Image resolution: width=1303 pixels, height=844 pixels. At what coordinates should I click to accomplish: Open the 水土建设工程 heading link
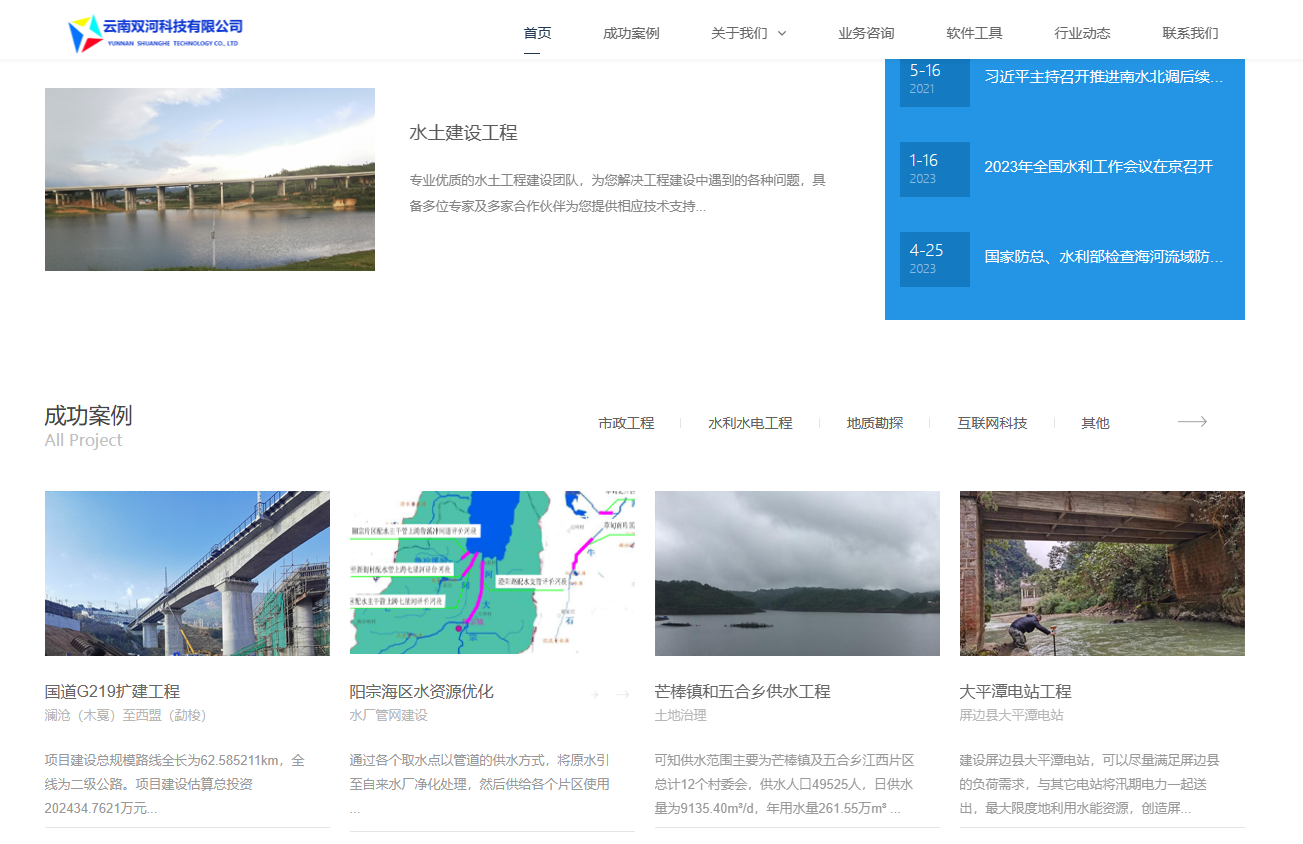[x=463, y=133]
